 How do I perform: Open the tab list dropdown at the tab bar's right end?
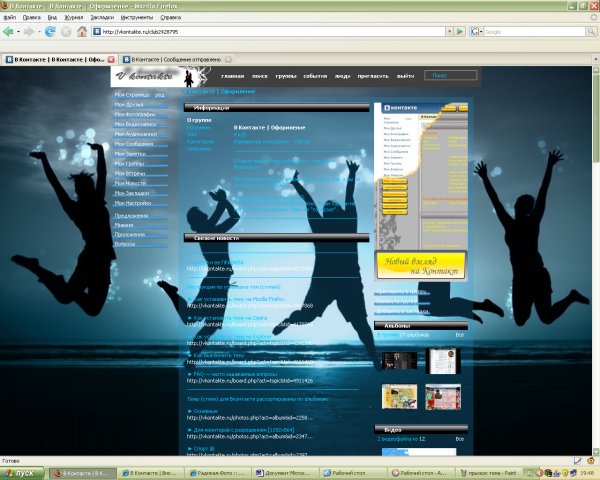pyautogui.click(x=596, y=59)
